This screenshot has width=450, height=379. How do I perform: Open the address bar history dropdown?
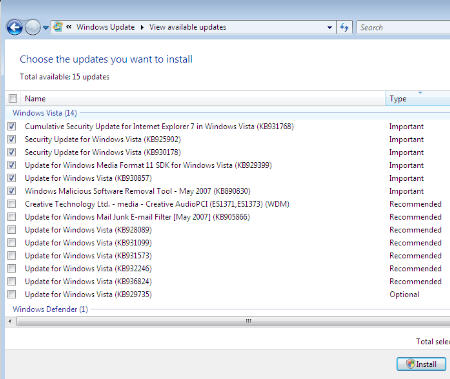click(x=329, y=28)
